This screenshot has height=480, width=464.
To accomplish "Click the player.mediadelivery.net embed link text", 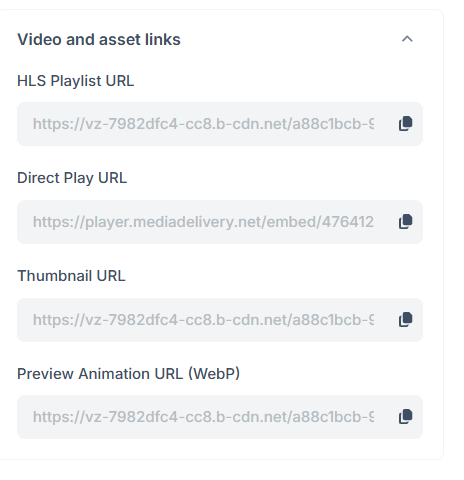I will [203, 222].
